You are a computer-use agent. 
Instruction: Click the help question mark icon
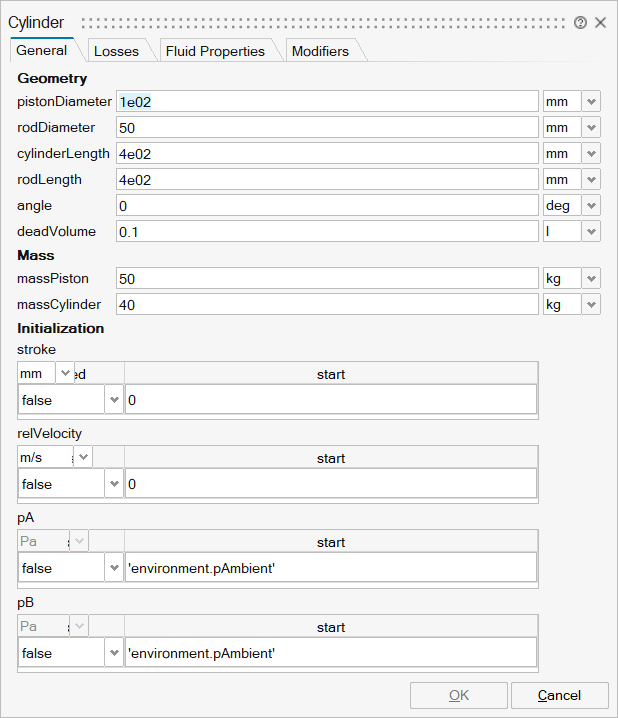click(x=580, y=22)
